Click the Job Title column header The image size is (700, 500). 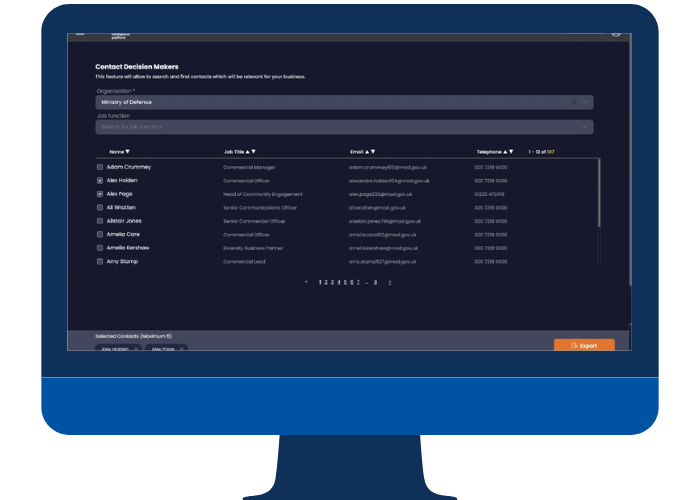234,152
